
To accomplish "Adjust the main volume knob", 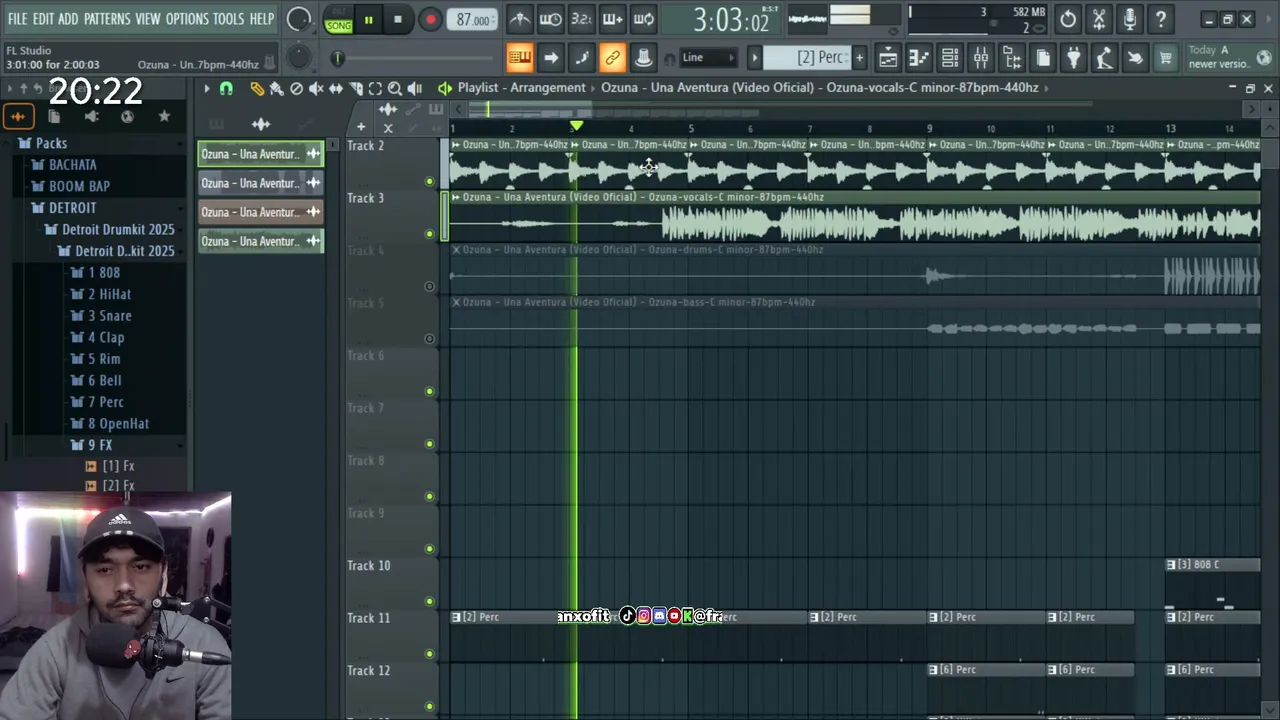I will coord(298,19).
